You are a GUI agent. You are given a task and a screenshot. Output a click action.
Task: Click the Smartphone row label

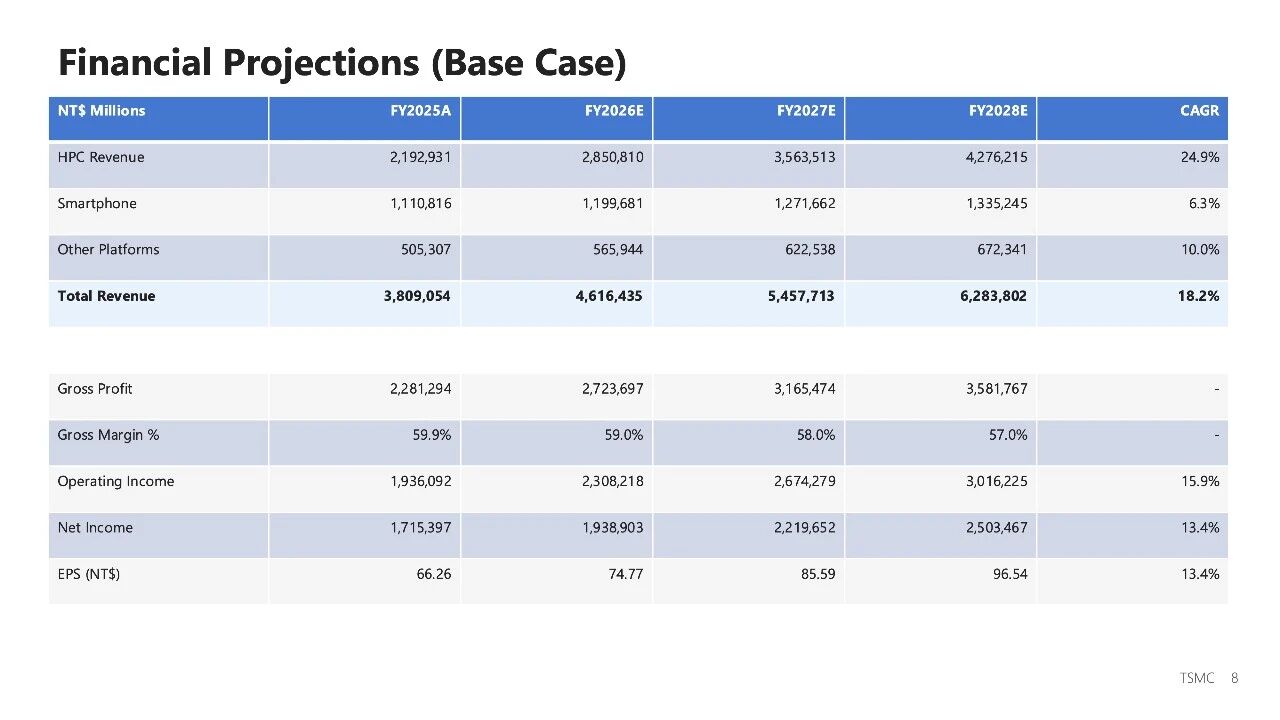tap(97, 203)
